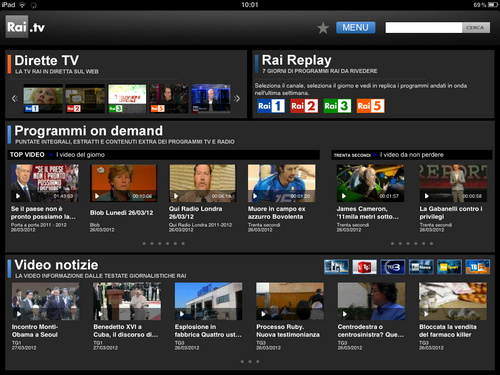Play Blob Lunedì 26/03/12 video
This screenshot has height=375, width=500.
124,183
